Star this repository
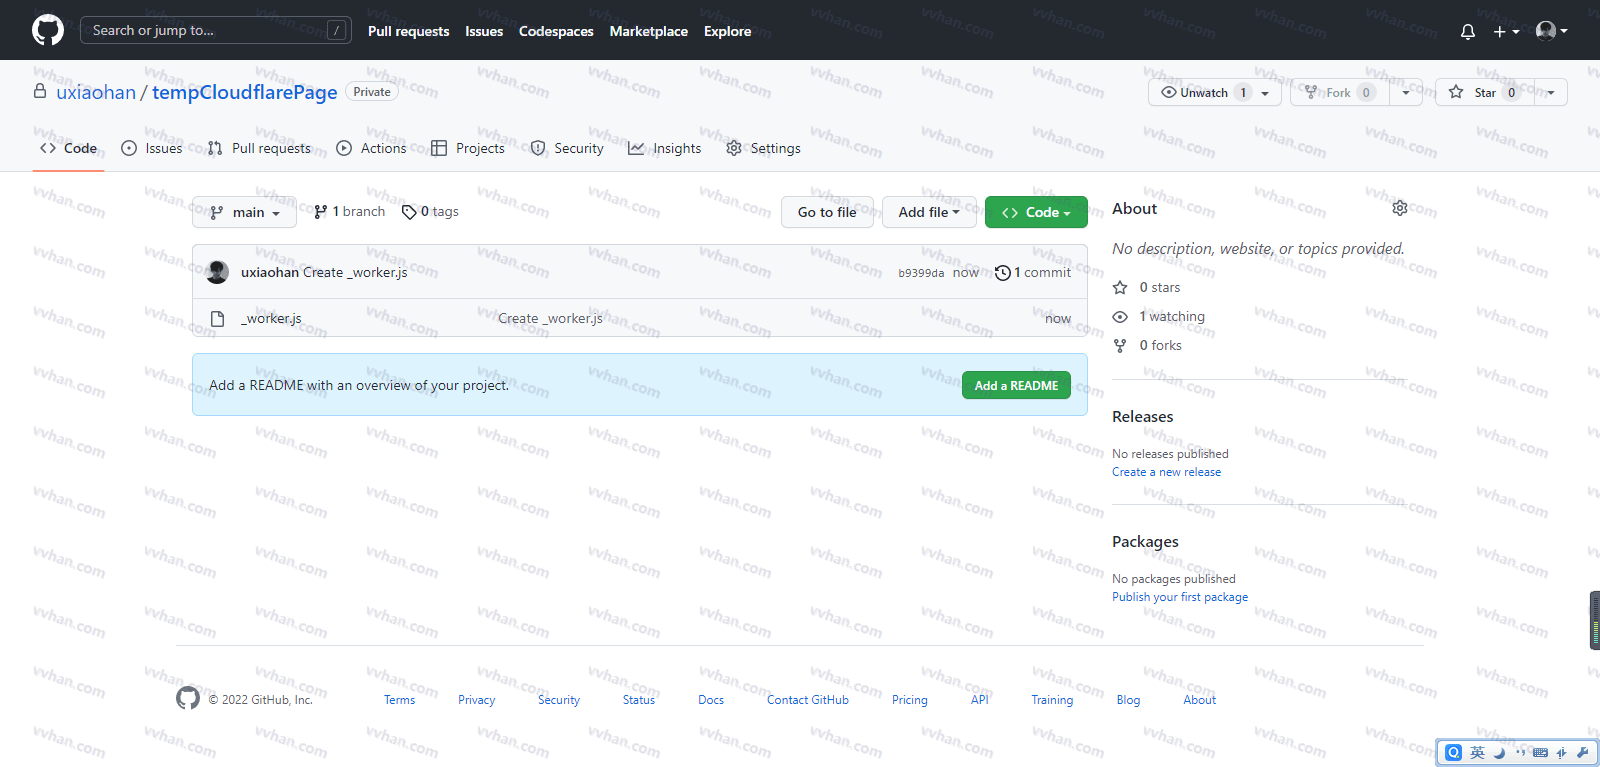Image resolution: width=1600 pixels, height=767 pixels. pyautogui.click(x=1484, y=92)
